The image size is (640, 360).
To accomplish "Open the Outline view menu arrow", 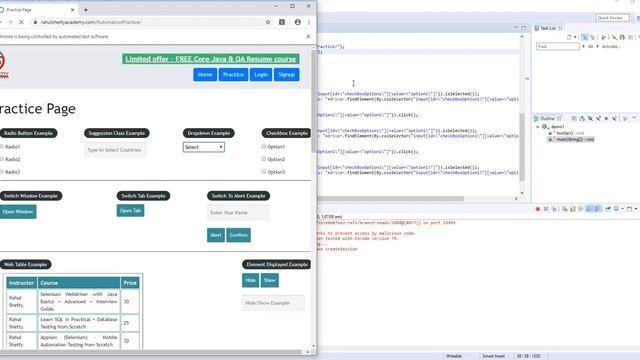I will pyautogui.click(x=634, y=118).
